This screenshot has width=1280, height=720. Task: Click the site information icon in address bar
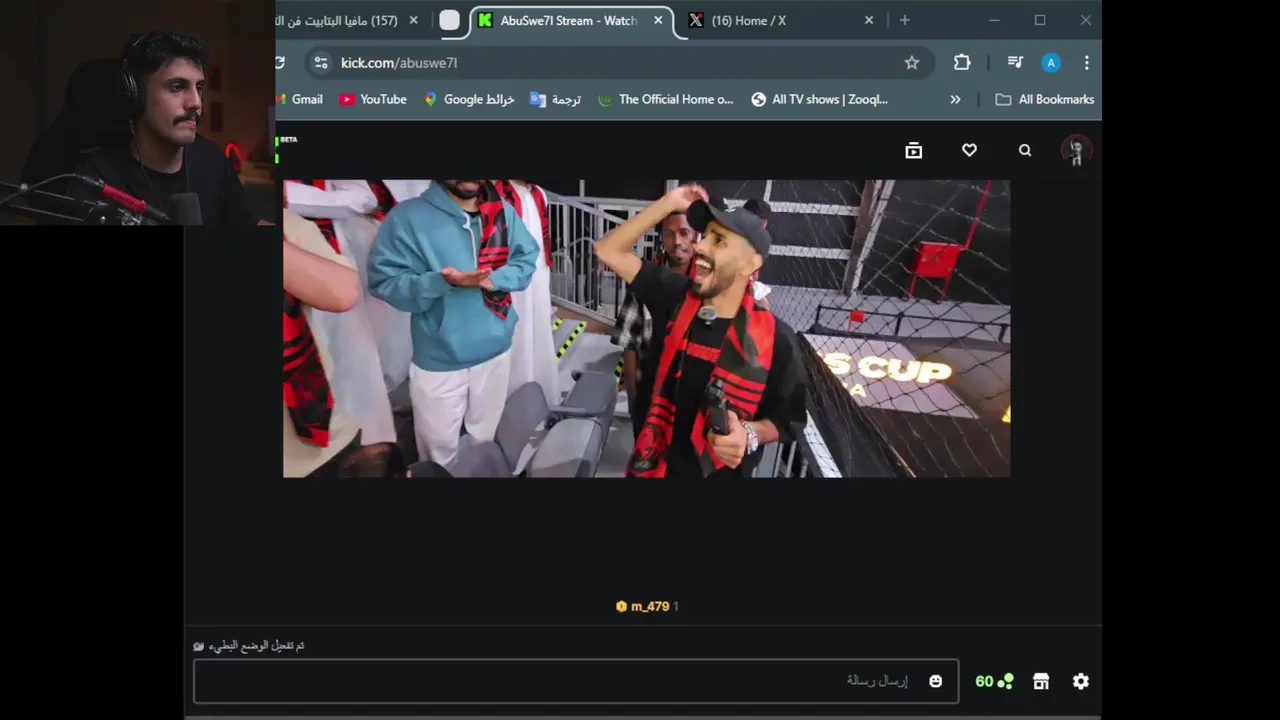320,62
